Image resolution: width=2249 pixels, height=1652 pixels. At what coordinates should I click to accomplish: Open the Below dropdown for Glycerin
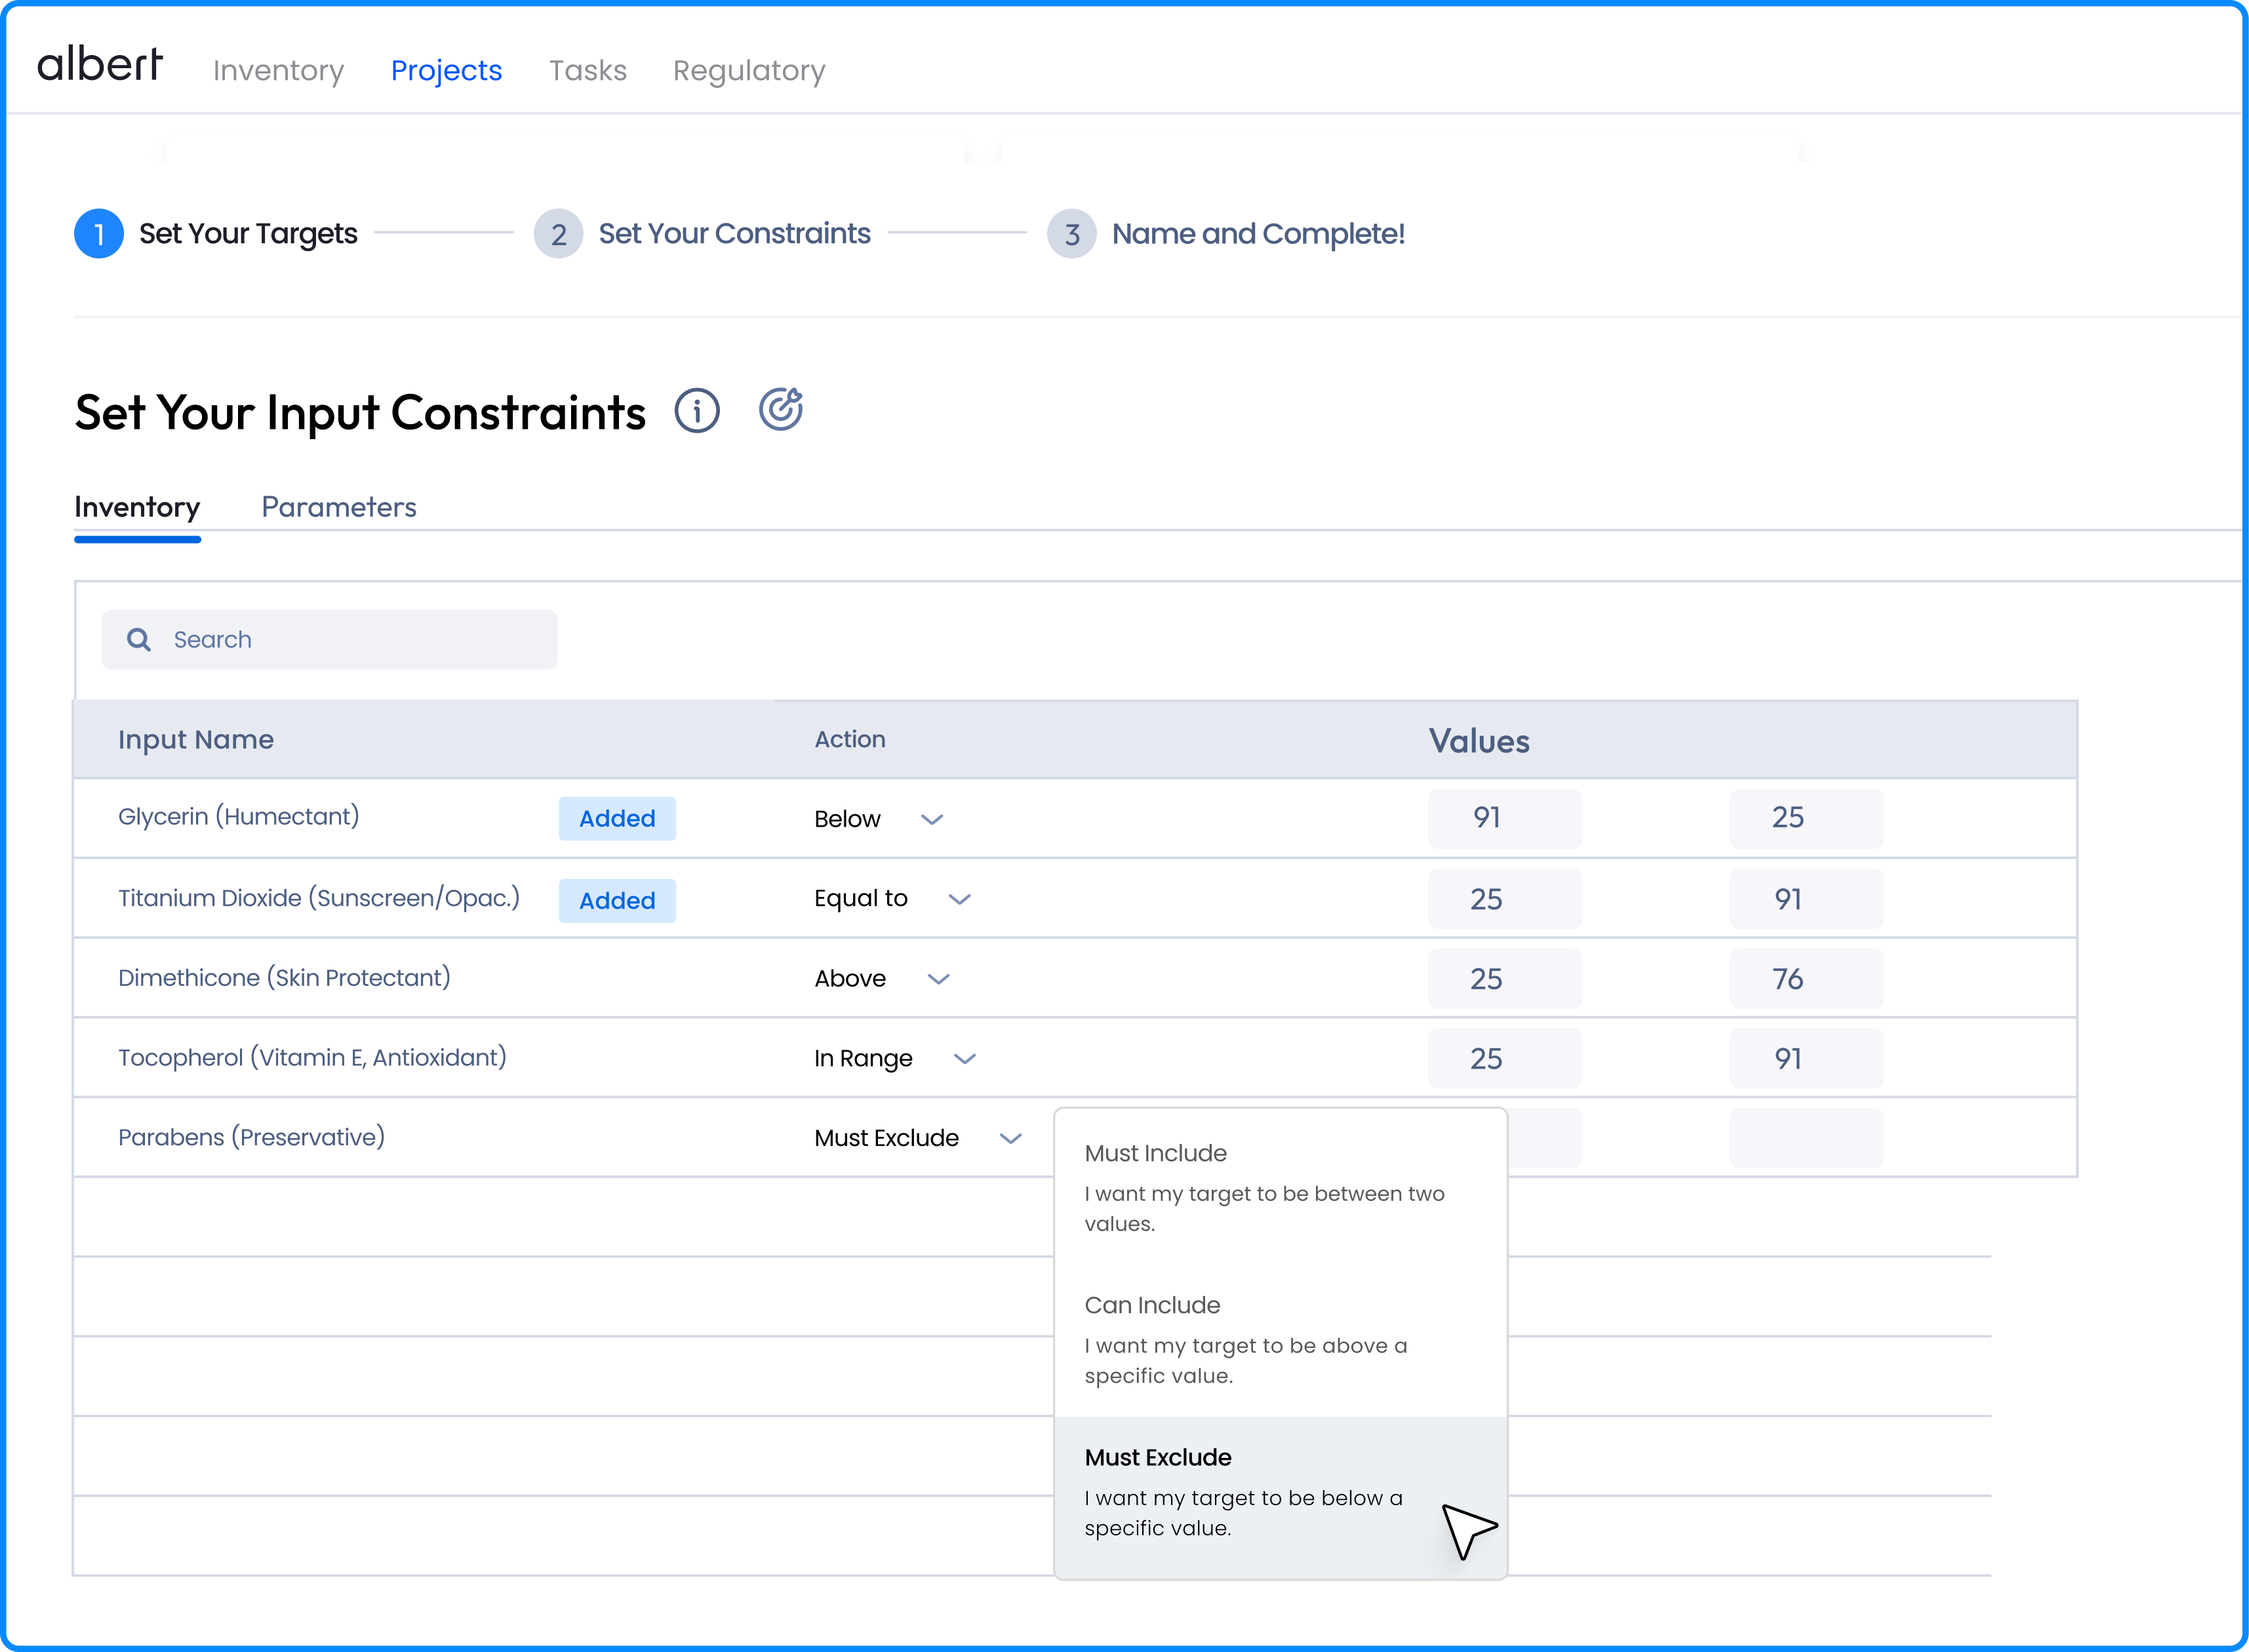(931, 820)
